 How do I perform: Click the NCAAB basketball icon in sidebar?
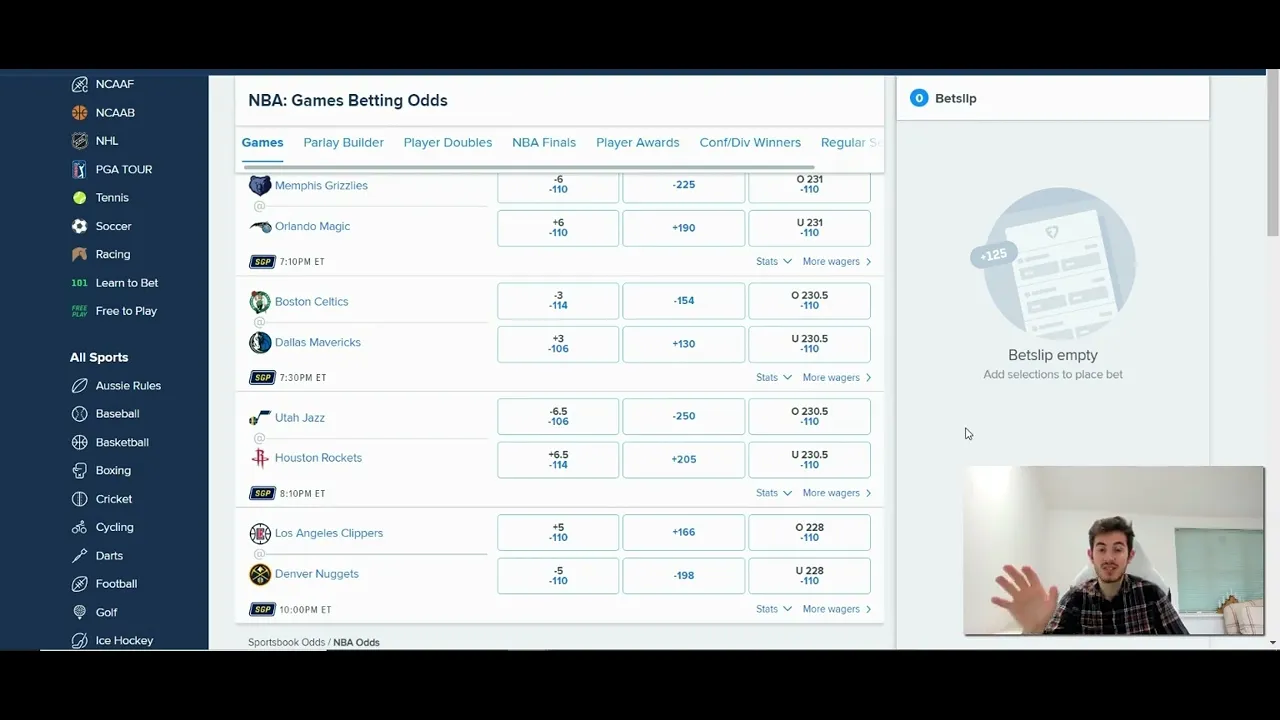coord(79,113)
